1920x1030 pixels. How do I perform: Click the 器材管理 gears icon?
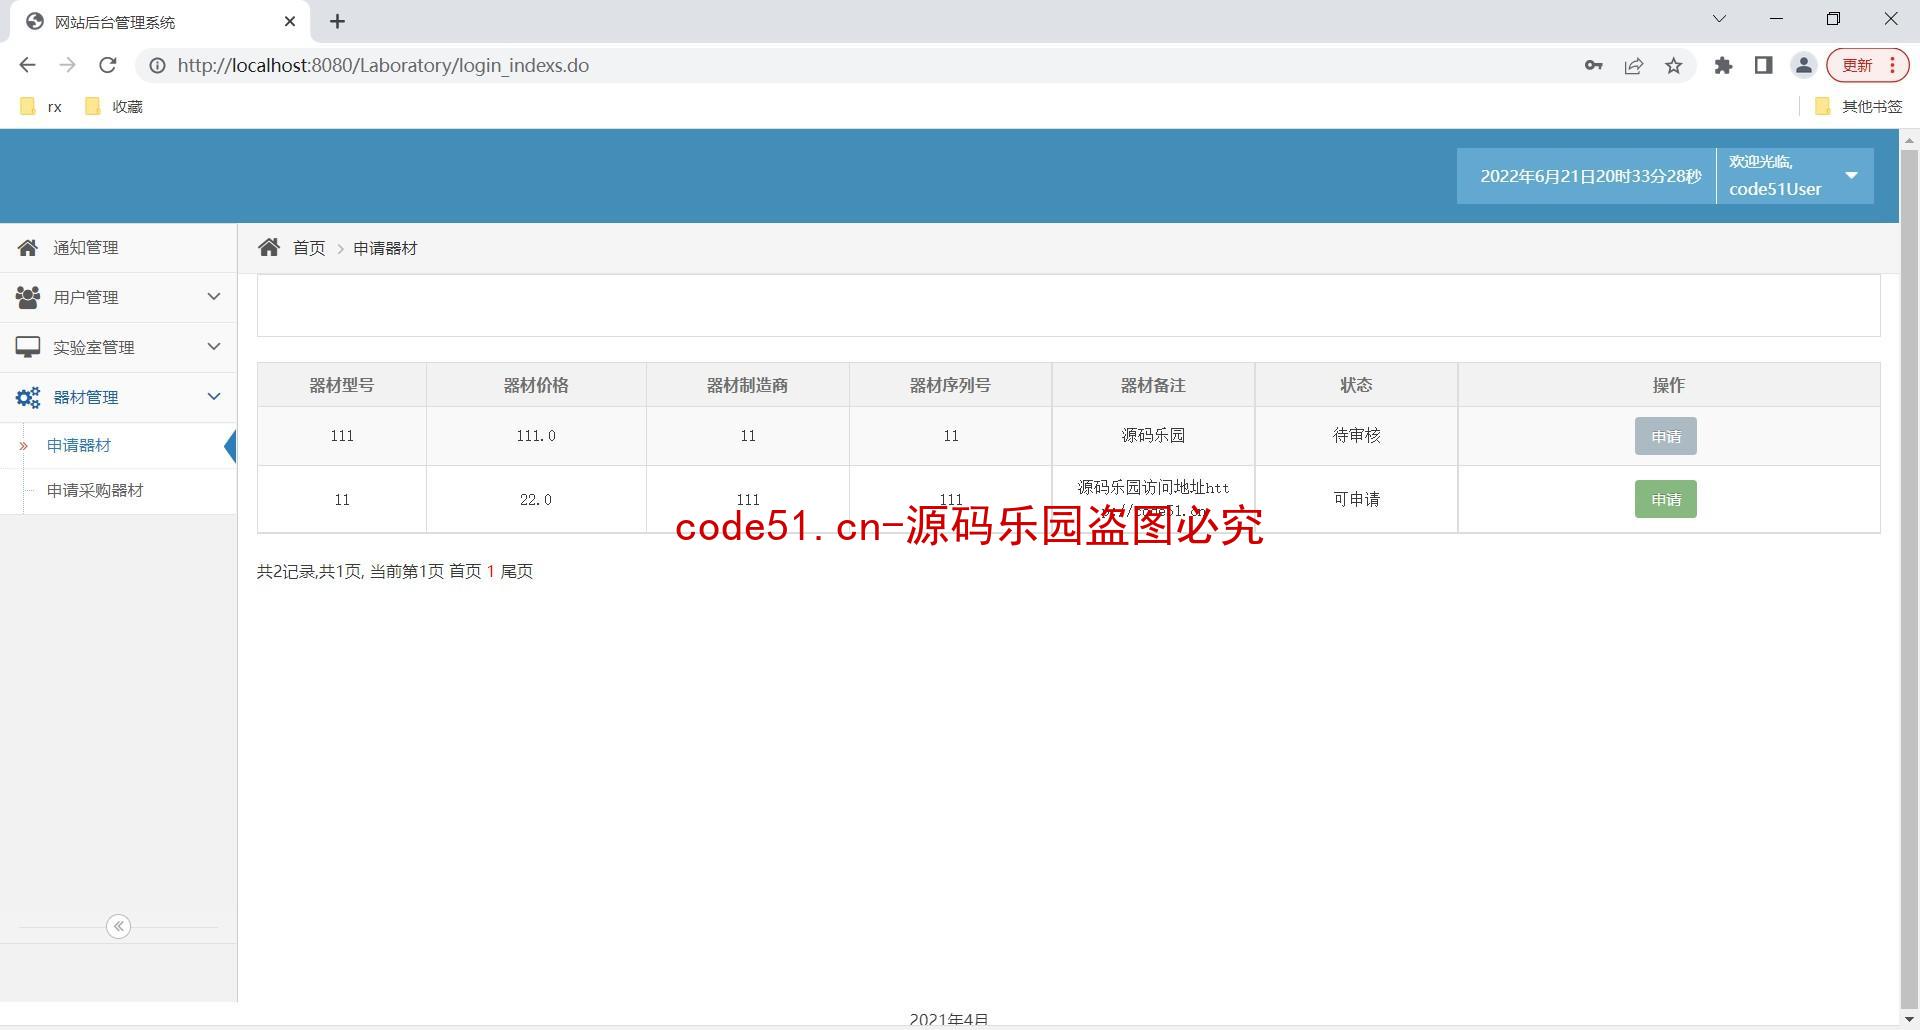pyautogui.click(x=28, y=397)
